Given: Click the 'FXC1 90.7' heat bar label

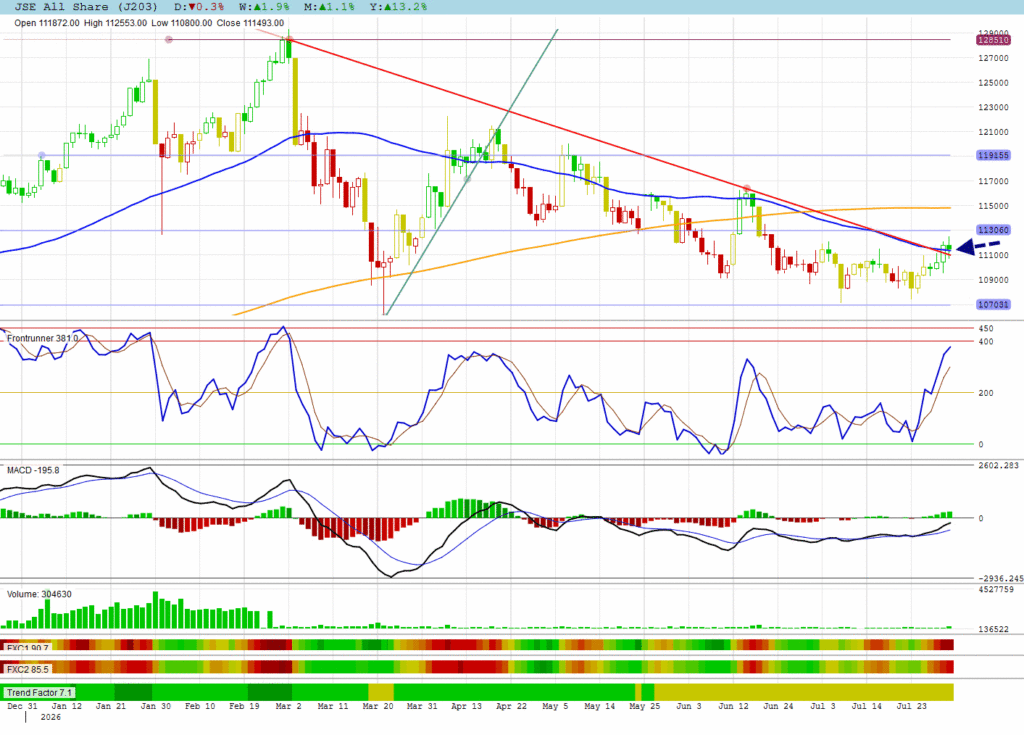Looking at the screenshot, I should point(27,647).
